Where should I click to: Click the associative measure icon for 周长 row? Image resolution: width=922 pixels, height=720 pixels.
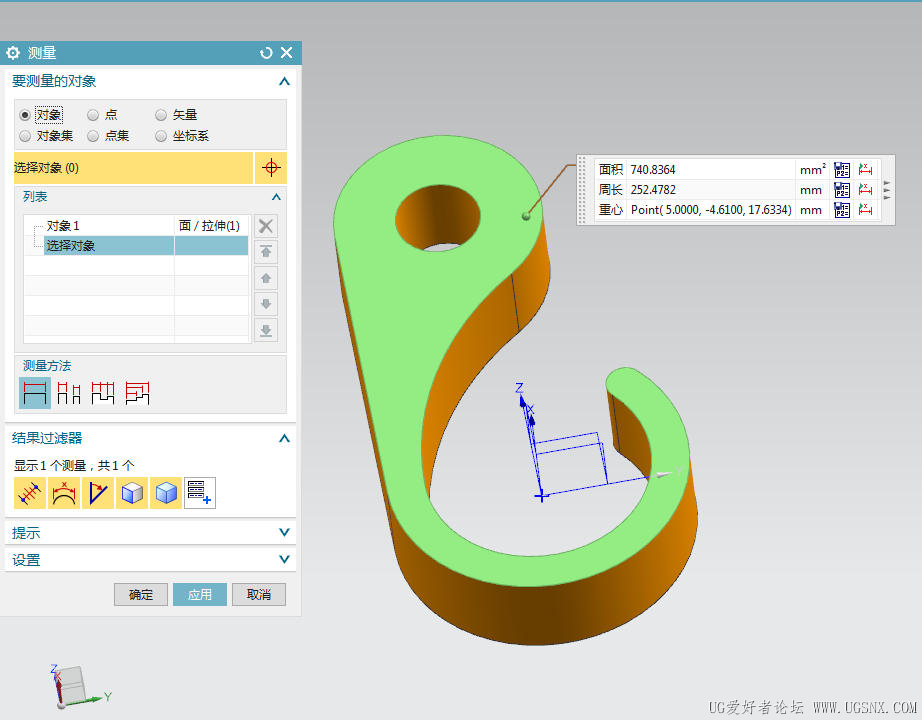865,189
